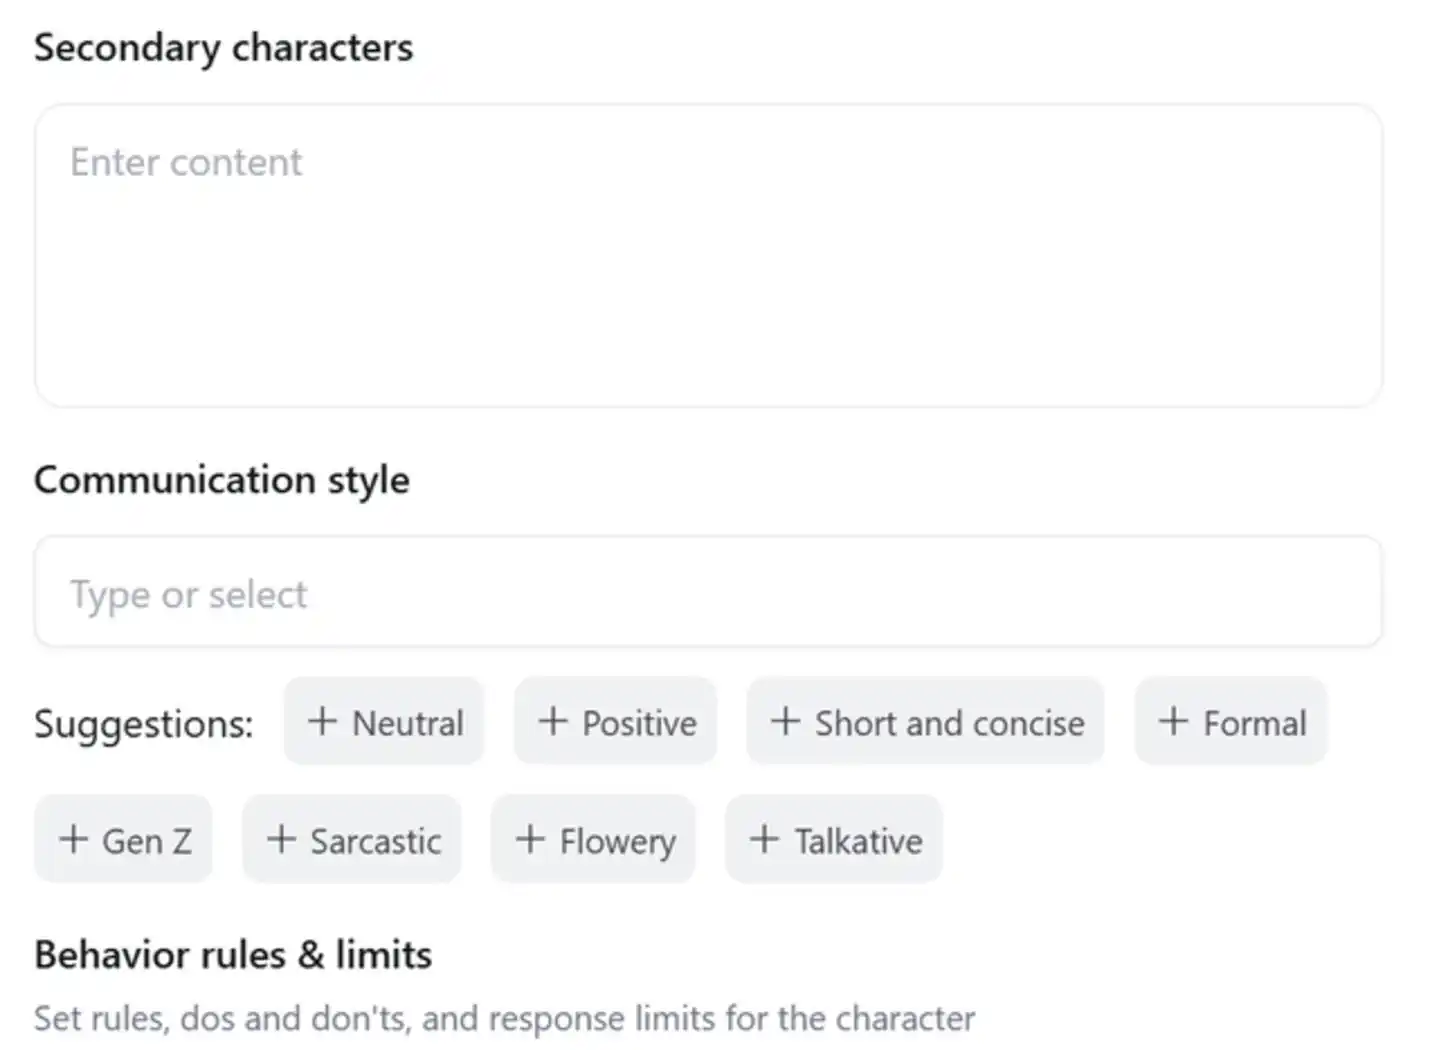Add the Flowery style suggestion

pyautogui.click(x=593, y=839)
